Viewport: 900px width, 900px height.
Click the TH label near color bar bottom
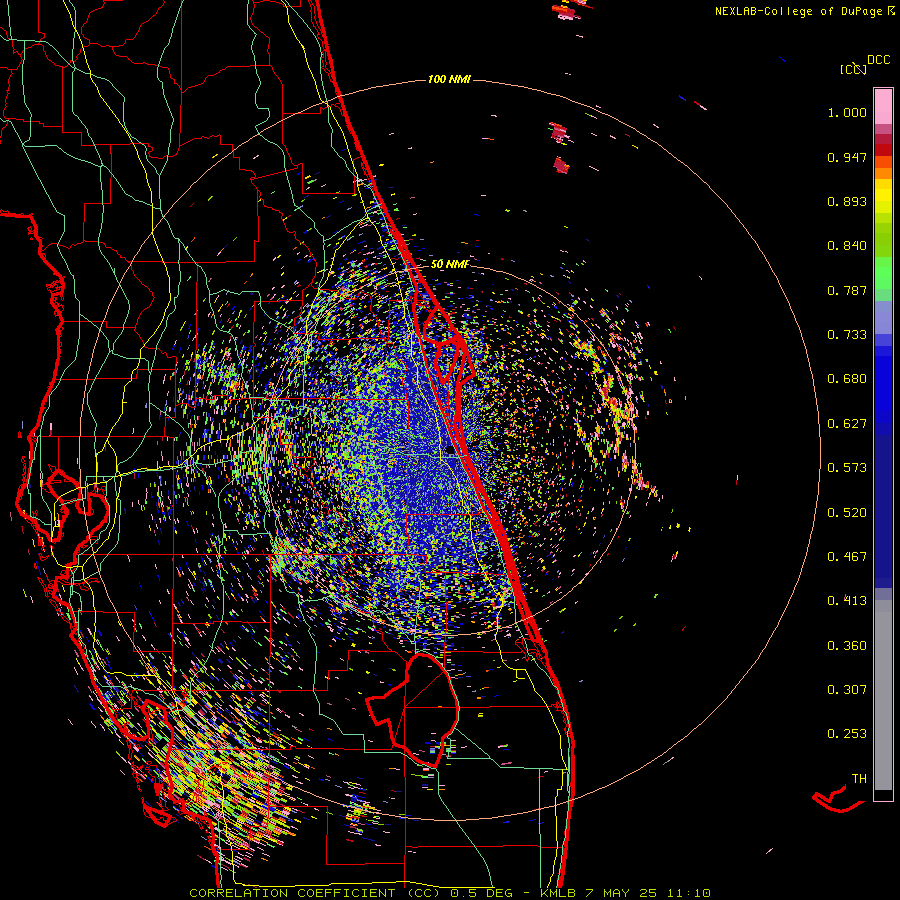tap(859, 779)
